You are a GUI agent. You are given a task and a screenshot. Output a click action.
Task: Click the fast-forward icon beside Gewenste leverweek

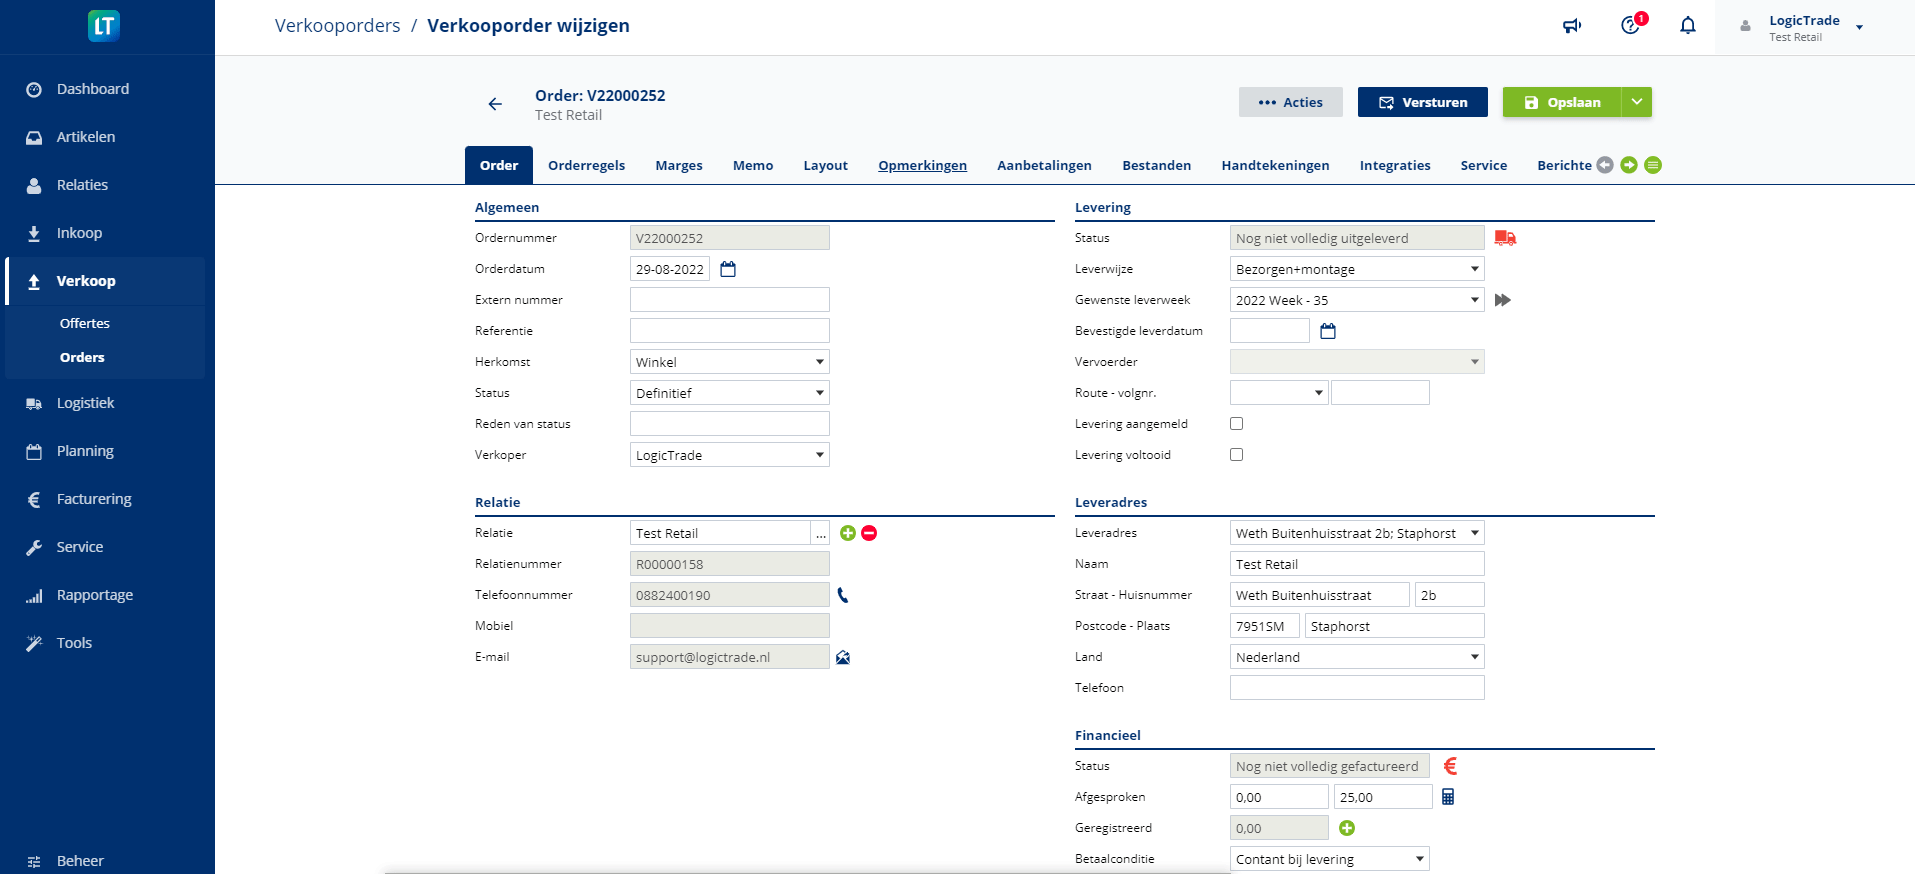click(1502, 300)
